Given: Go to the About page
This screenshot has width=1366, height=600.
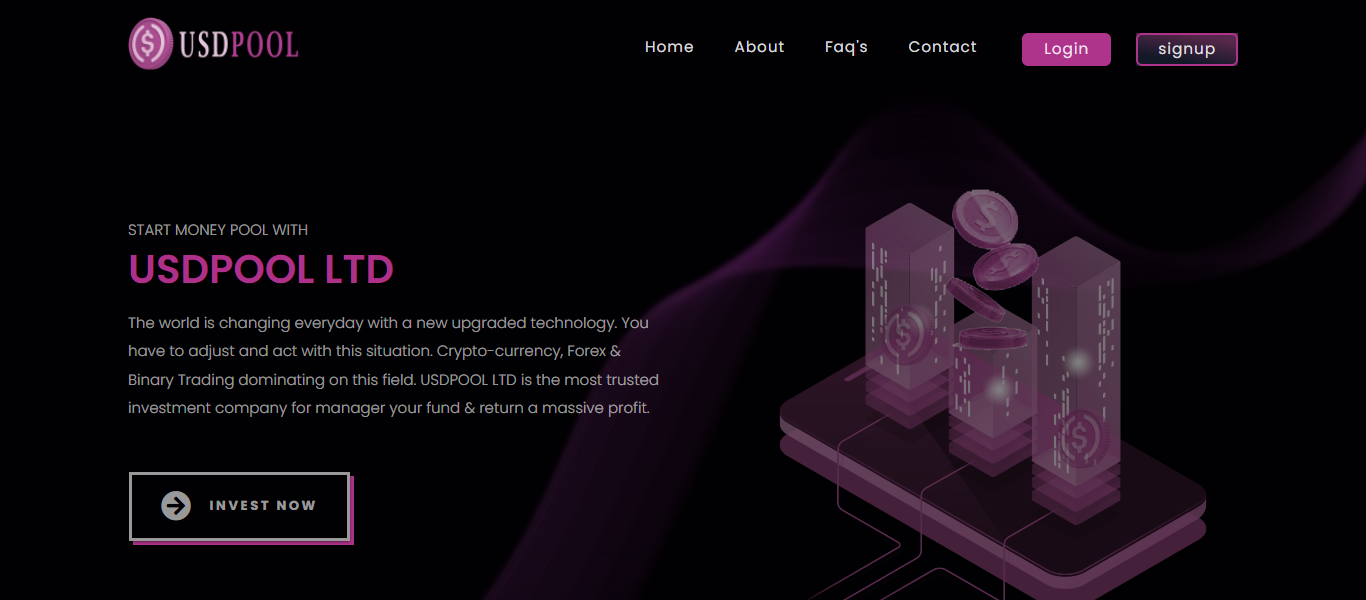Looking at the screenshot, I should coord(759,47).
